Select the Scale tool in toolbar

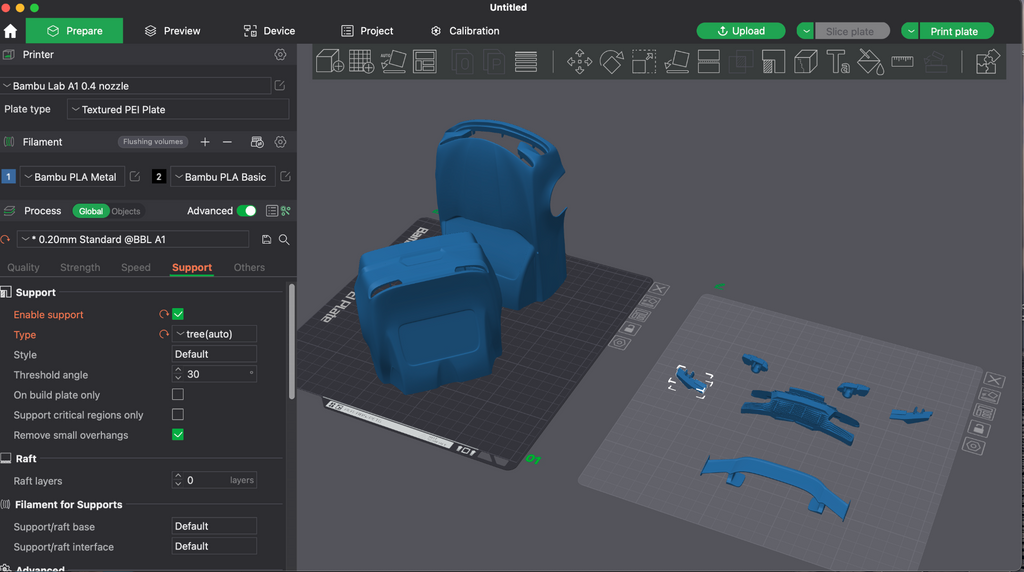[644, 62]
